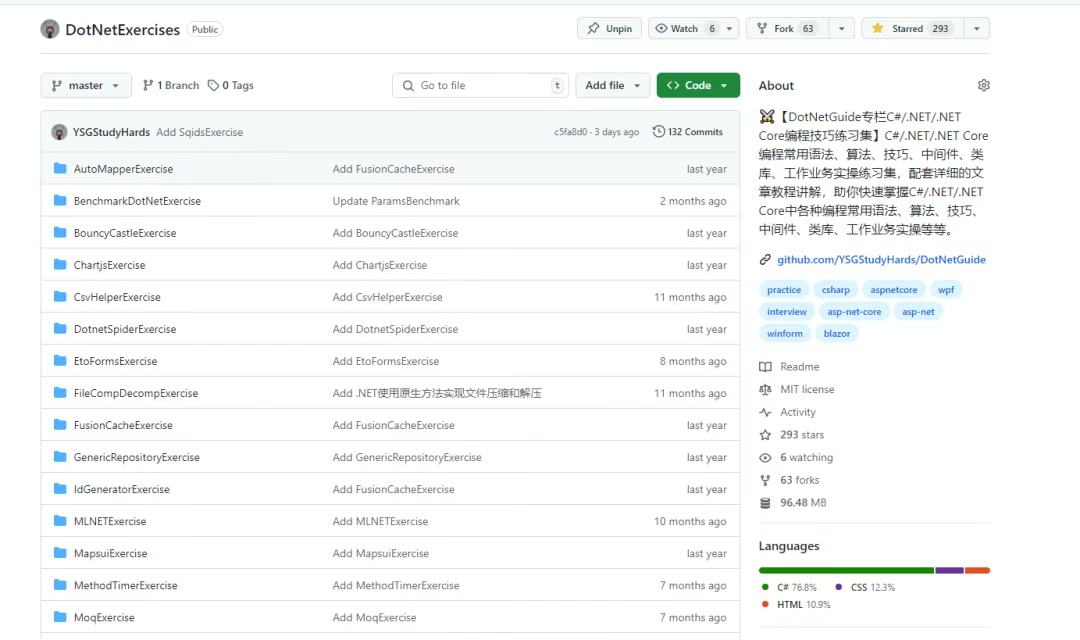
Task: Open the MapsuiExercise folder icon
Action: click(60, 553)
